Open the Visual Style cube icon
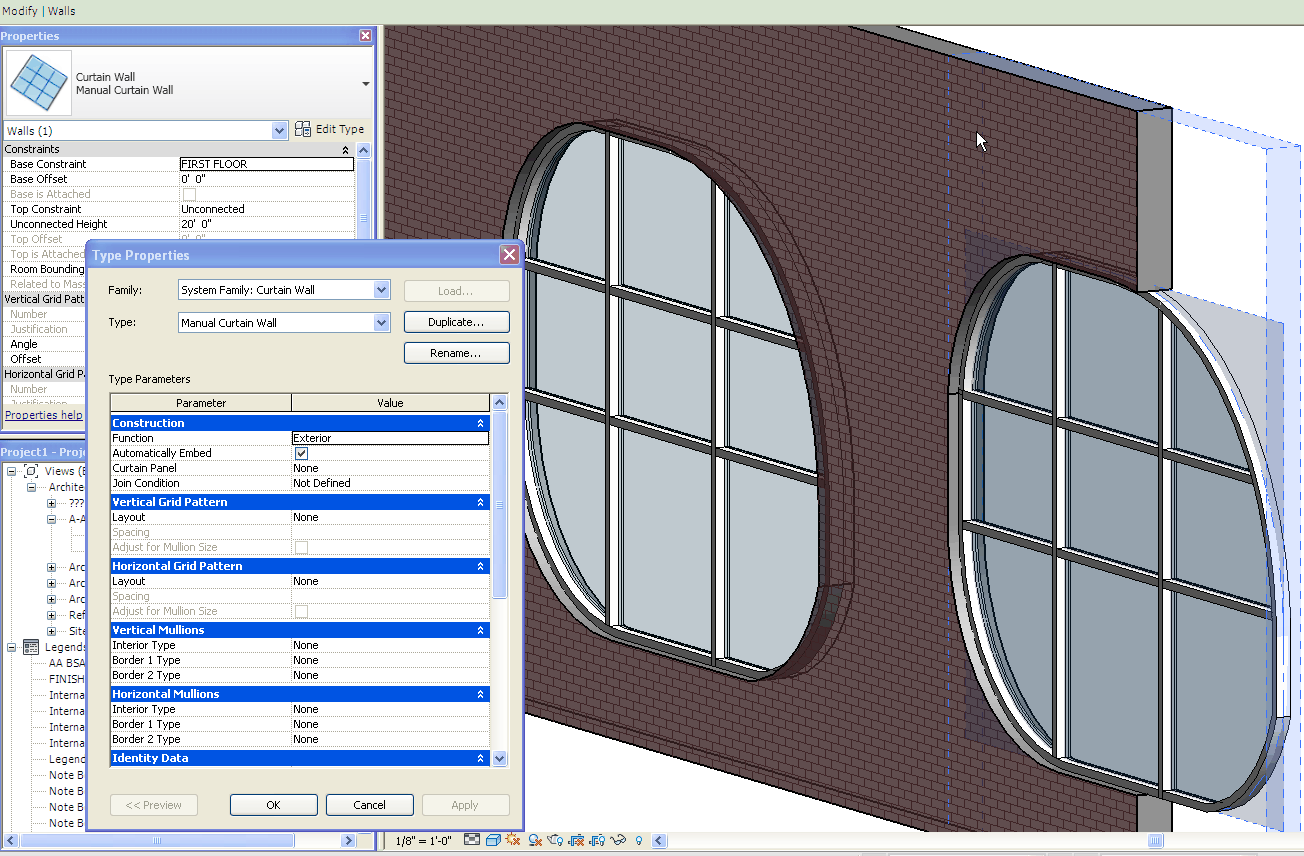This screenshot has height=856, width=1304. [493, 840]
